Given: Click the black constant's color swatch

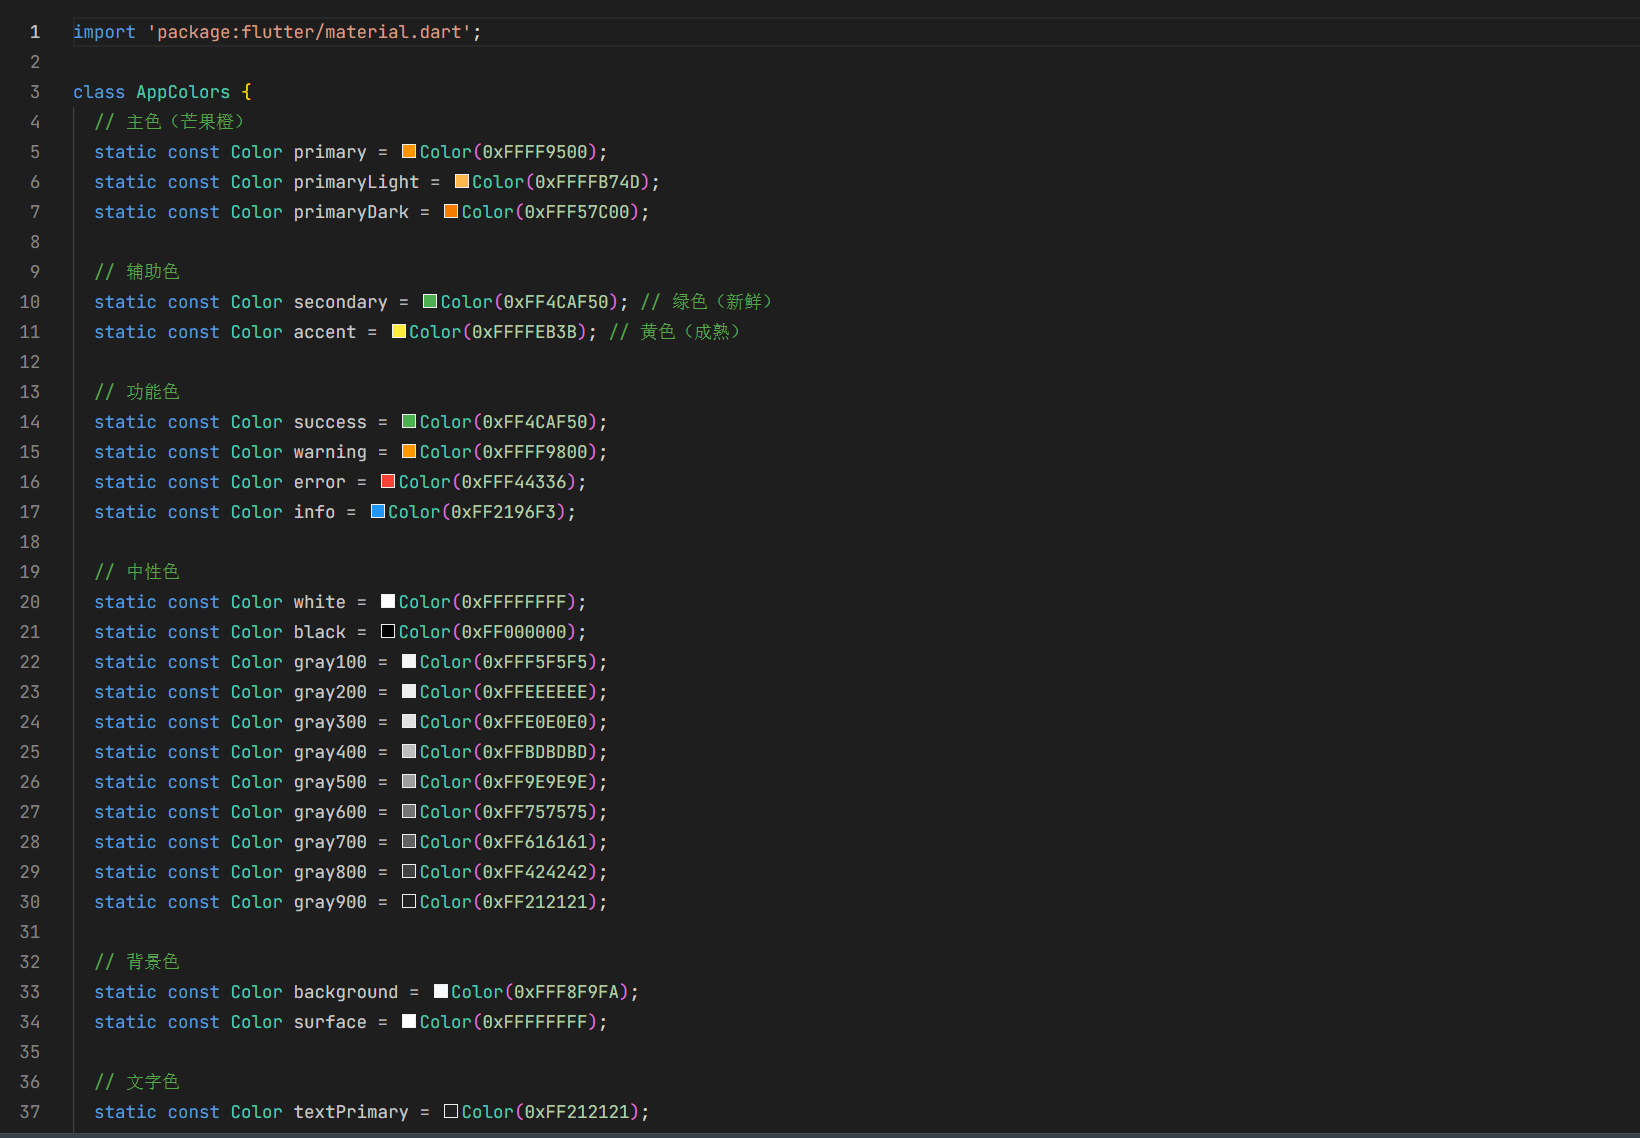Looking at the screenshot, I should coord(388,631).
